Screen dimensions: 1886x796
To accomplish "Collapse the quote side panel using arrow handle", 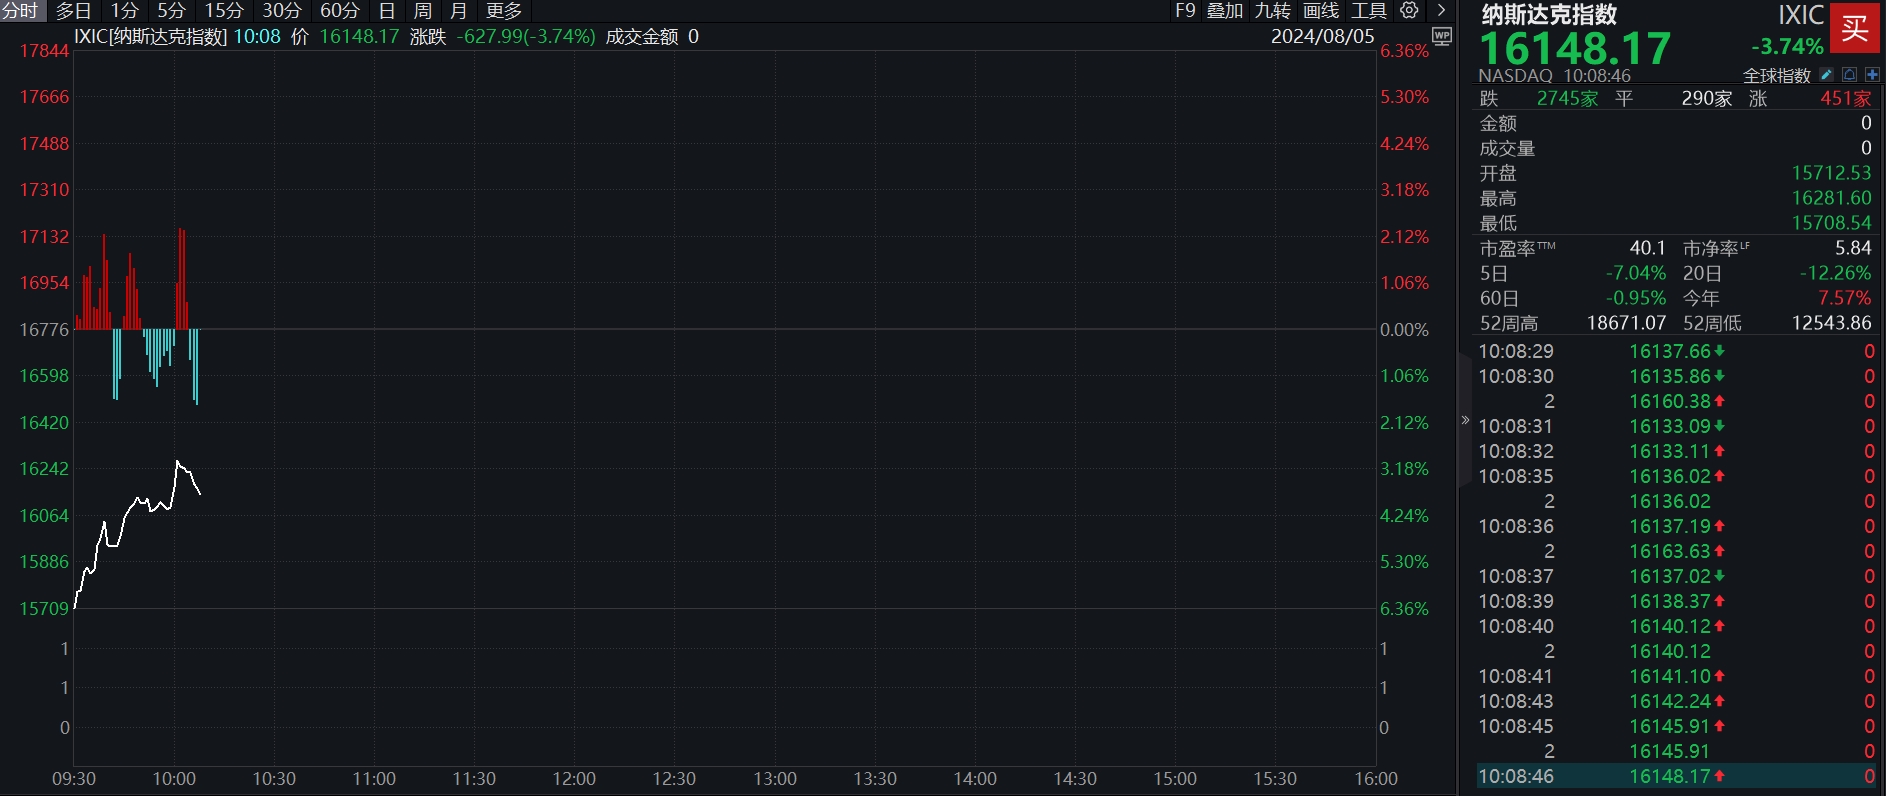I will click(1465, 420).
